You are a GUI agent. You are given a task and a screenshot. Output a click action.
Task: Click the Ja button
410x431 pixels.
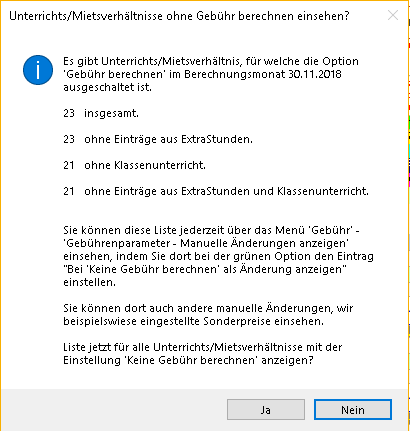[266, 410]
